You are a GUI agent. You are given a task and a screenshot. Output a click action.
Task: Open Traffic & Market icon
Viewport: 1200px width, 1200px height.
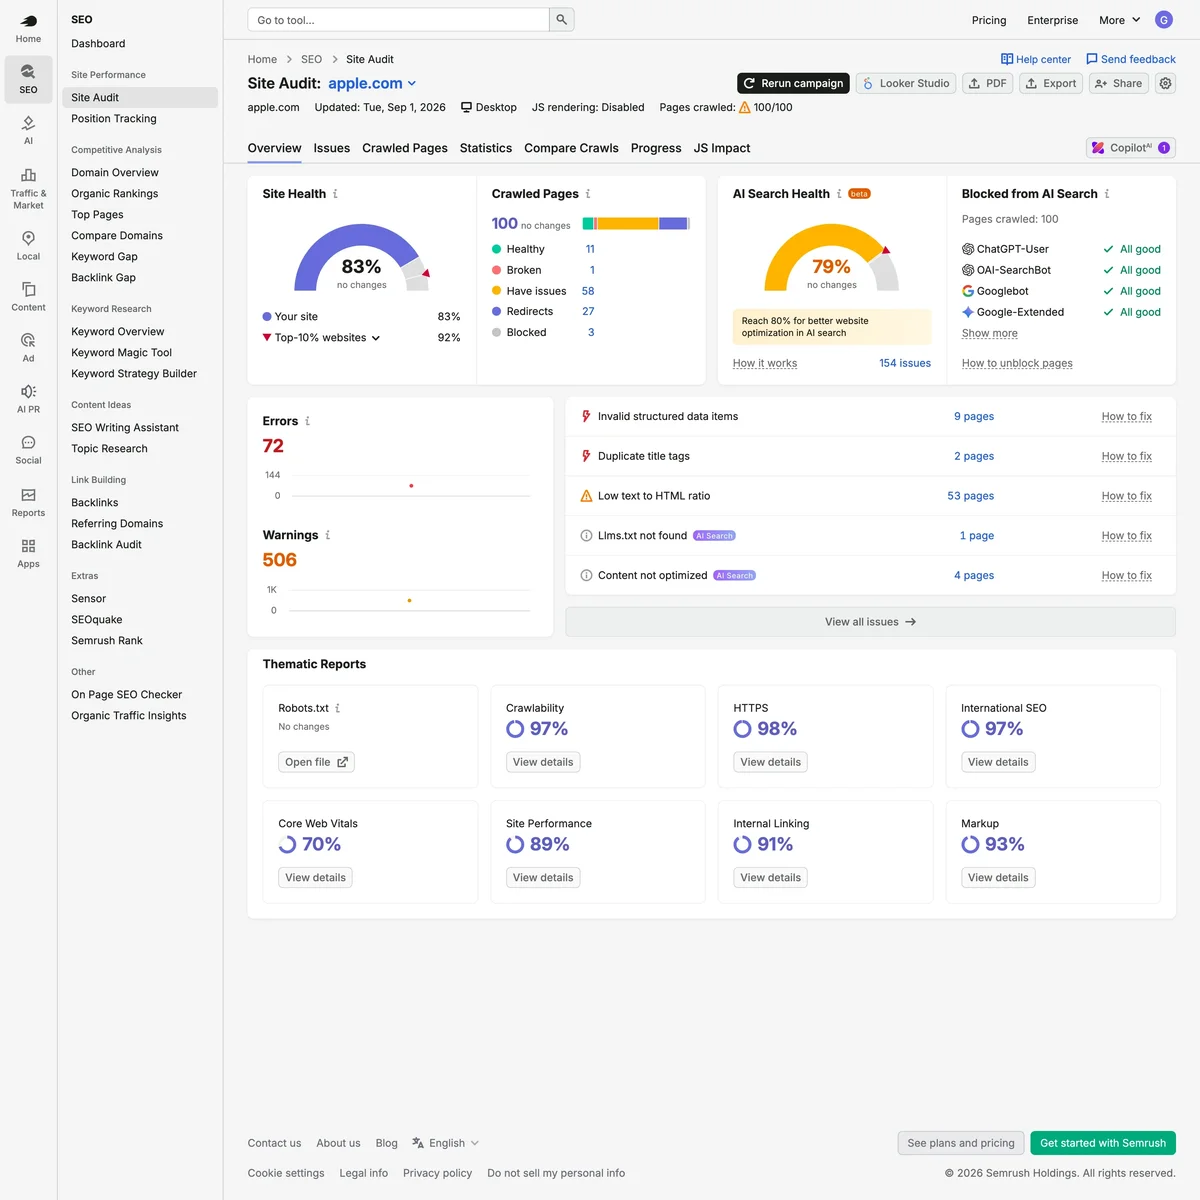click(28, 188)
